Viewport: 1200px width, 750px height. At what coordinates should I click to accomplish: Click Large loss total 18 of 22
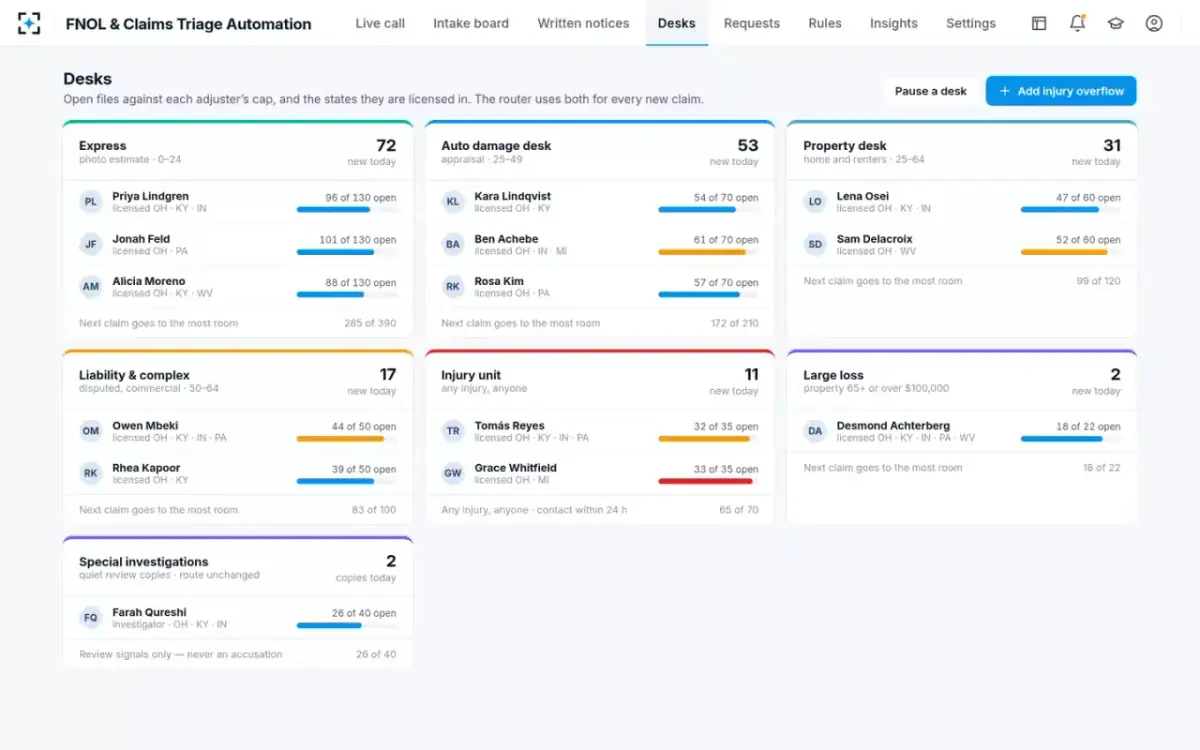[x=1101, y=468]
